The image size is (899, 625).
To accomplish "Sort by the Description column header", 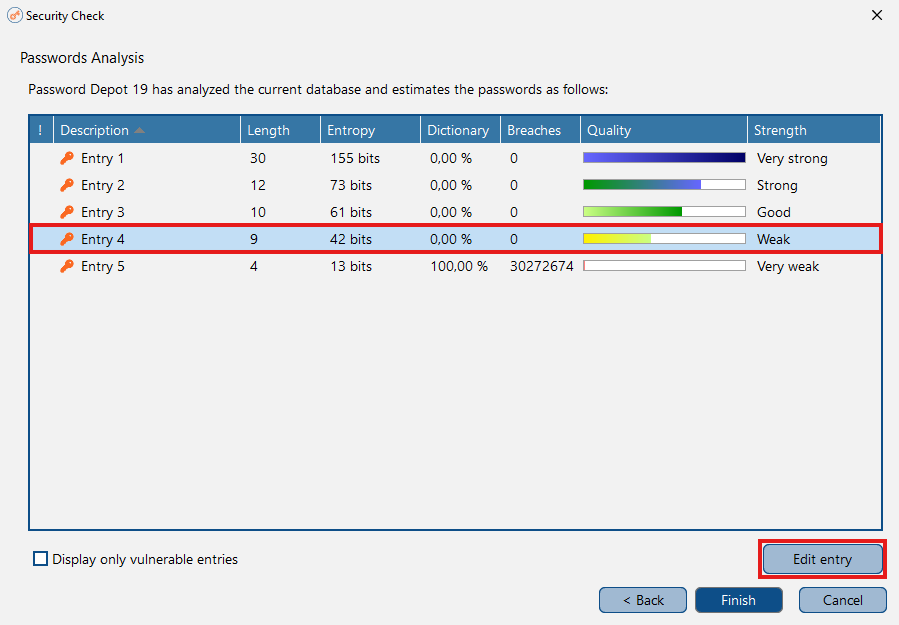I will [147, 130].
